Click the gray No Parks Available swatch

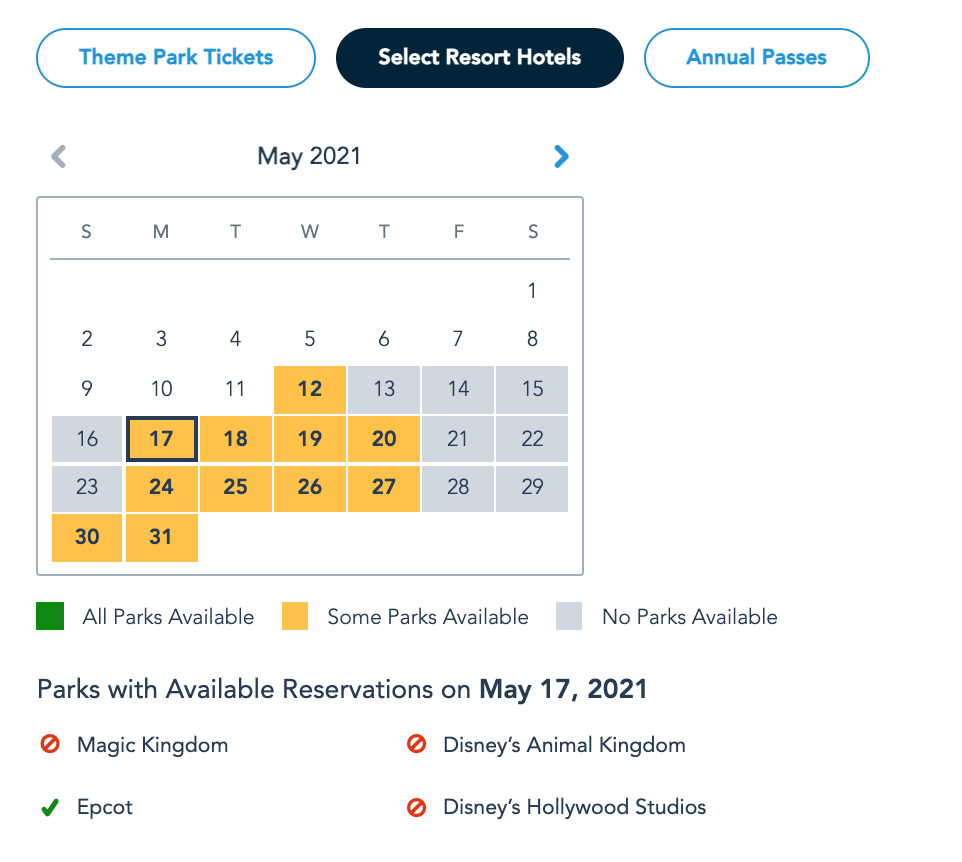click(569, 617)
